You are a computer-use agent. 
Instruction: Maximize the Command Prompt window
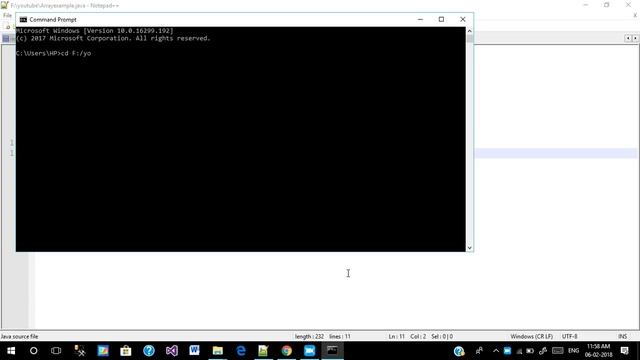click(x=441, y=19)
